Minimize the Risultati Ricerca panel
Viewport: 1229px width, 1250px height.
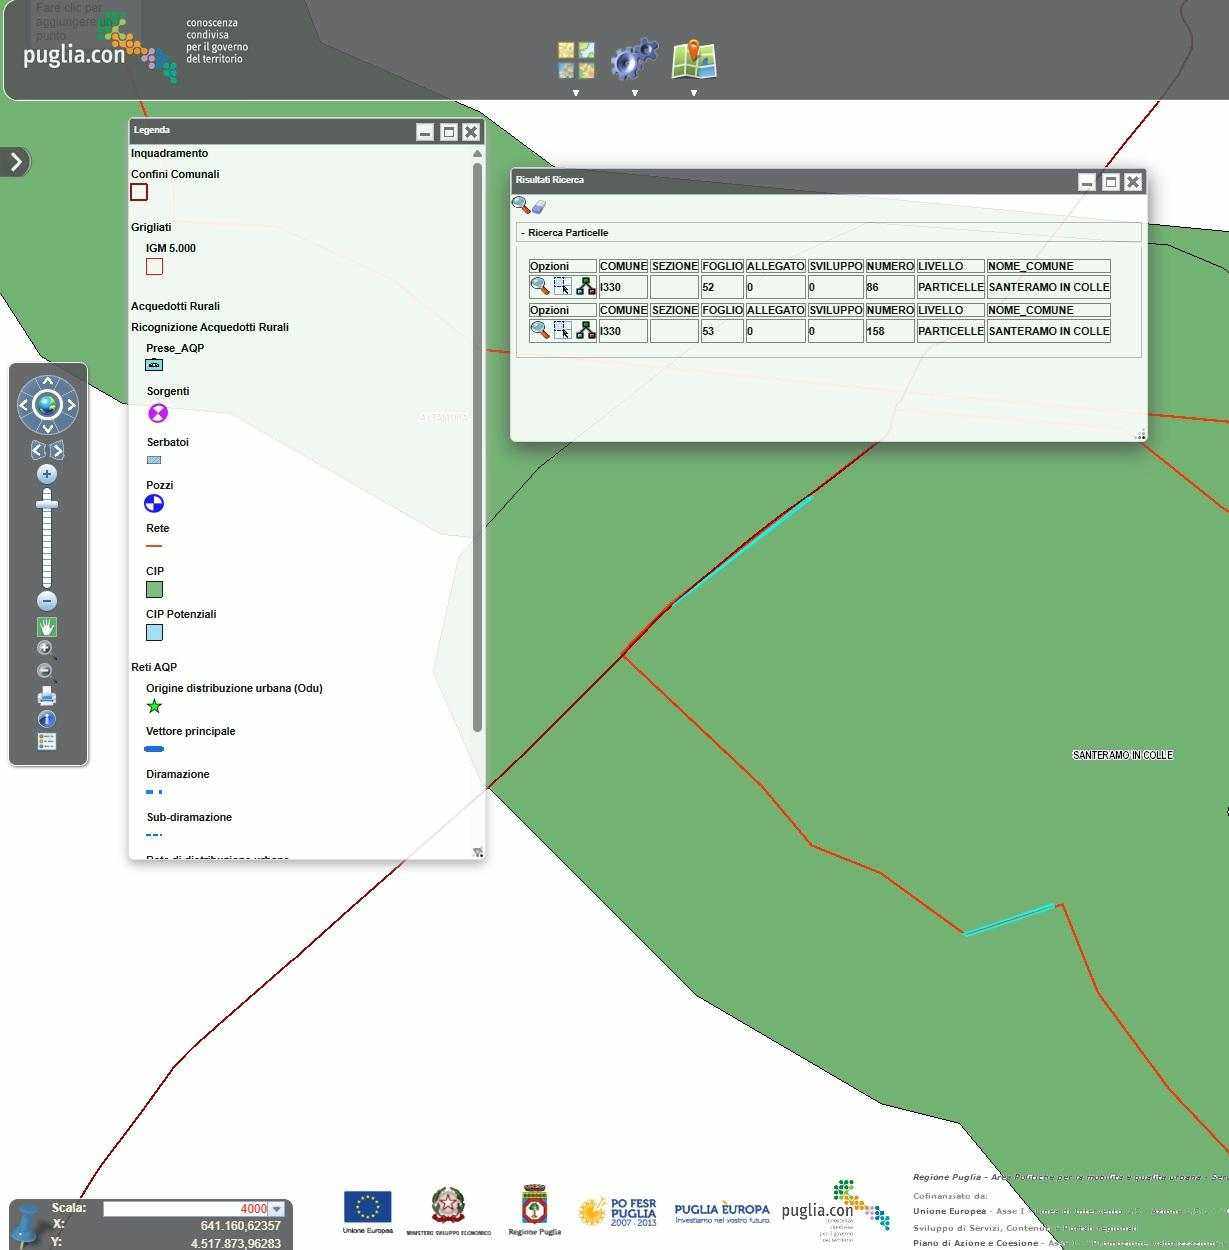1087,182
